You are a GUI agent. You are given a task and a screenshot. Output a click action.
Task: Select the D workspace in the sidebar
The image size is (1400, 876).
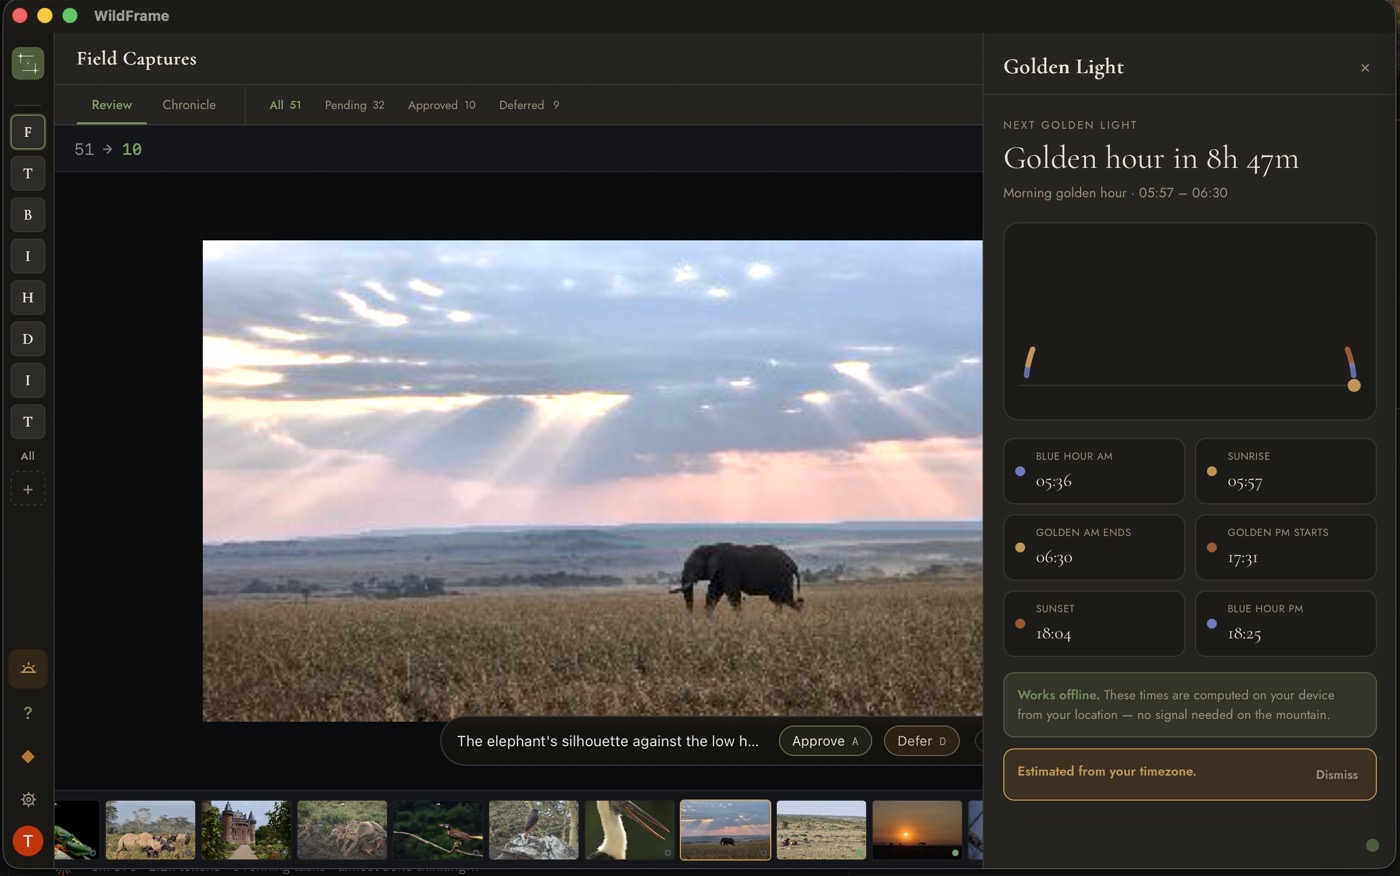28,339
